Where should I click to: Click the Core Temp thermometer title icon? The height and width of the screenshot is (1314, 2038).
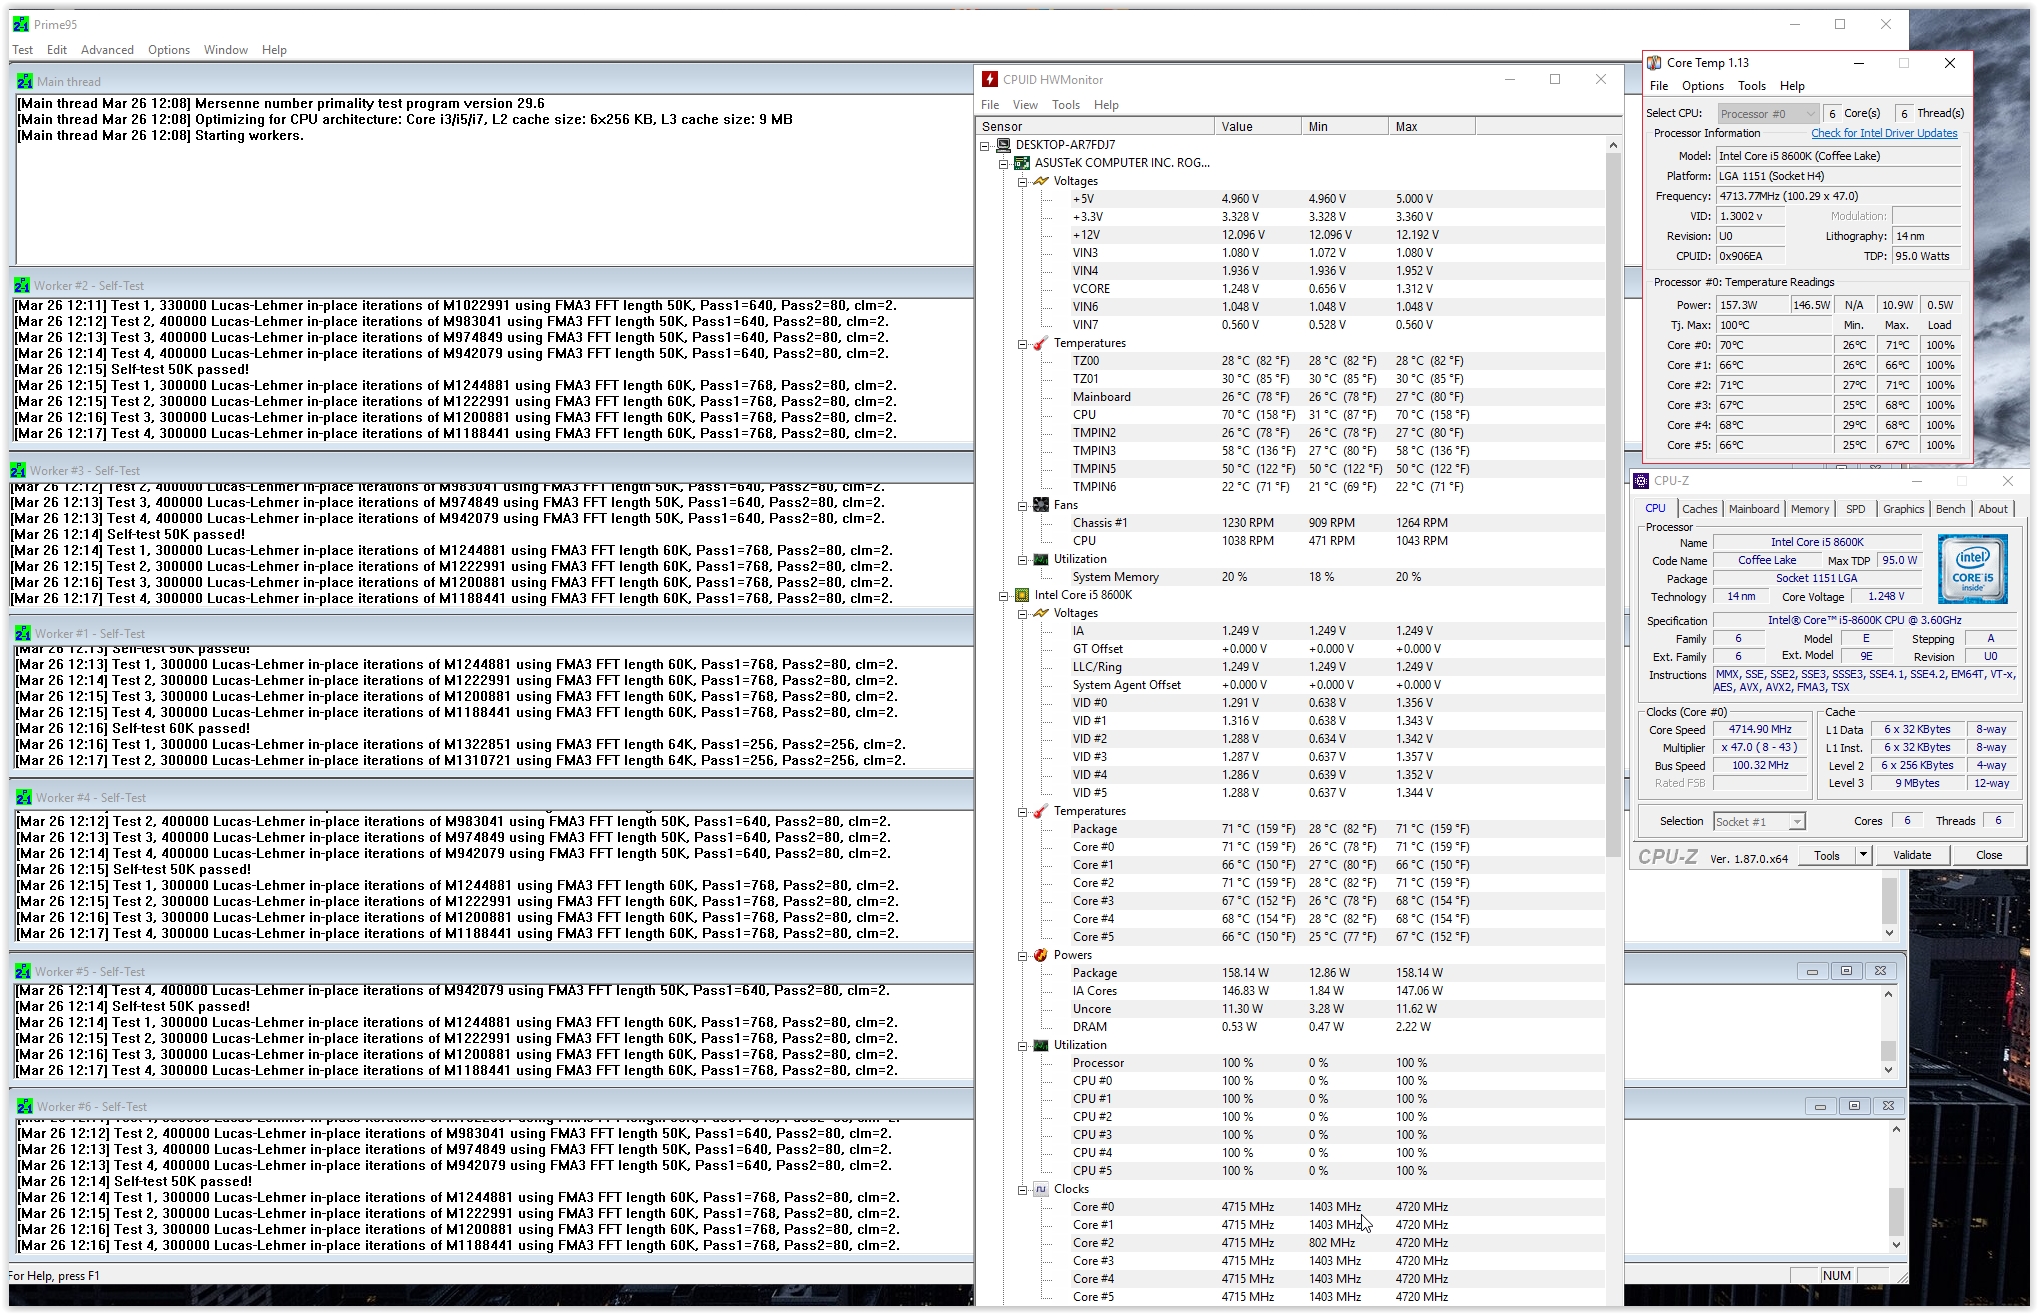pos(1655,63)
